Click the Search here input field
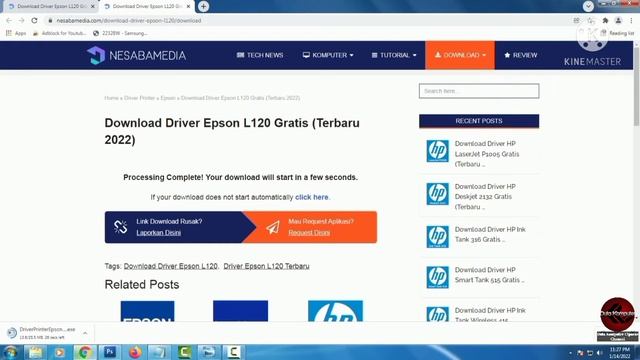The image size is (640, 360). [x=479, y=91]
